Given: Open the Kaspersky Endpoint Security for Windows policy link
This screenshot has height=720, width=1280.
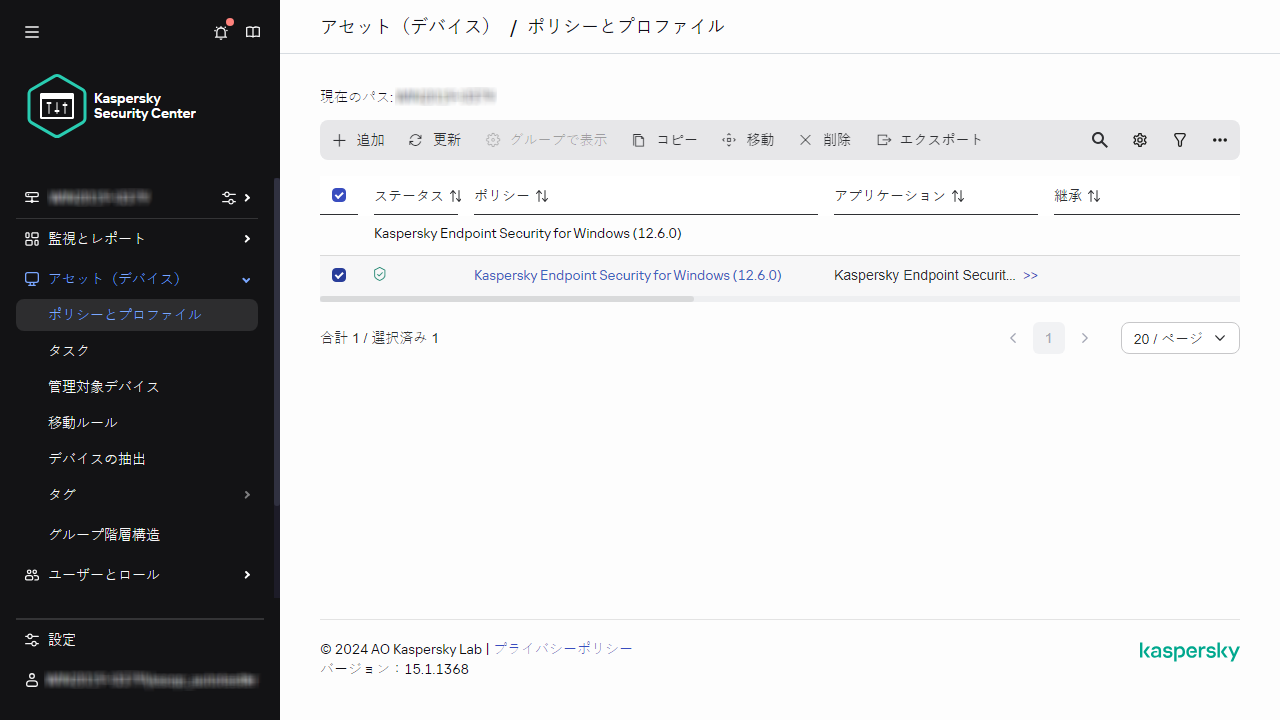Looking at the screenshot, I should click(627, 274).
